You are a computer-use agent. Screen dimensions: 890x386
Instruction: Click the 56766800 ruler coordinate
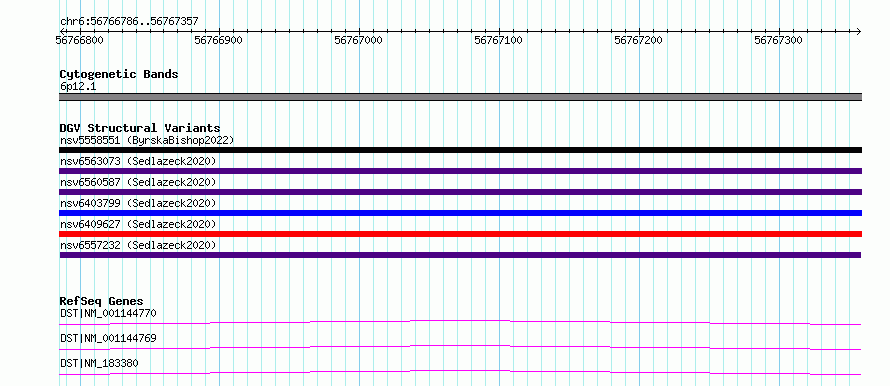click(79, 40)
